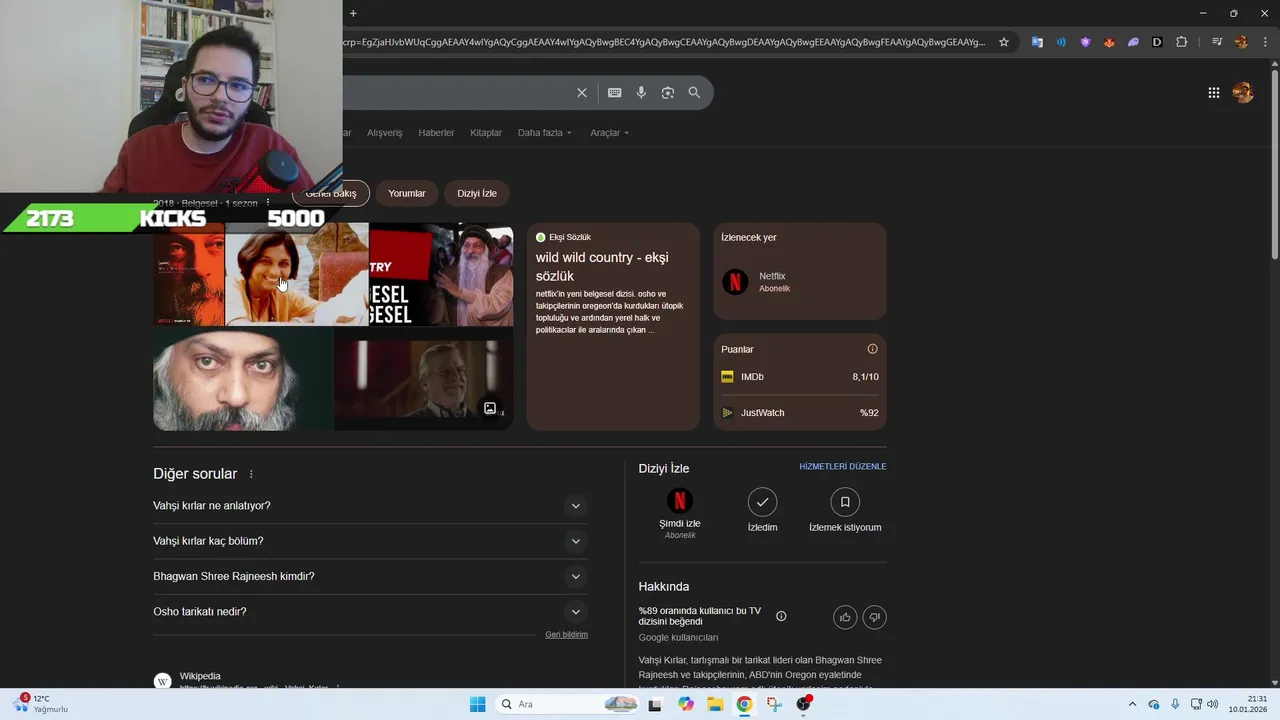
Task: Click the magnifier search submit icon
Action: (694, 93)
